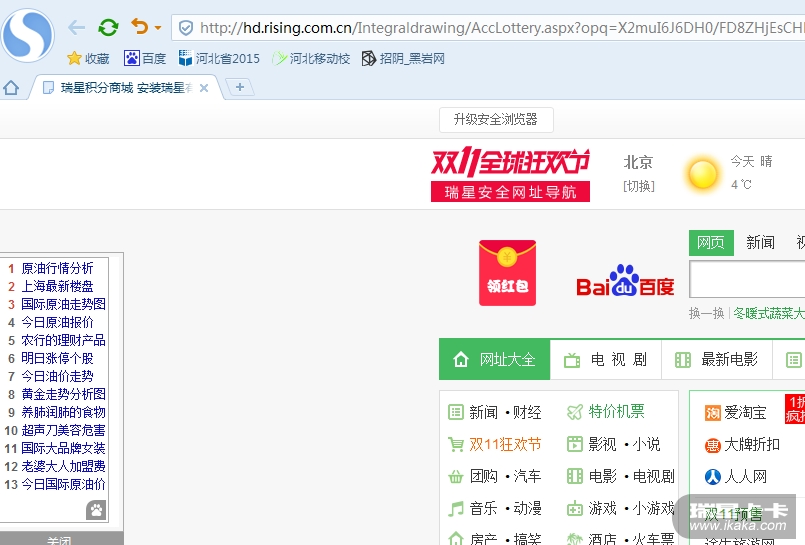
Task: Open the 人人网 link
Action: click(745, 477)
